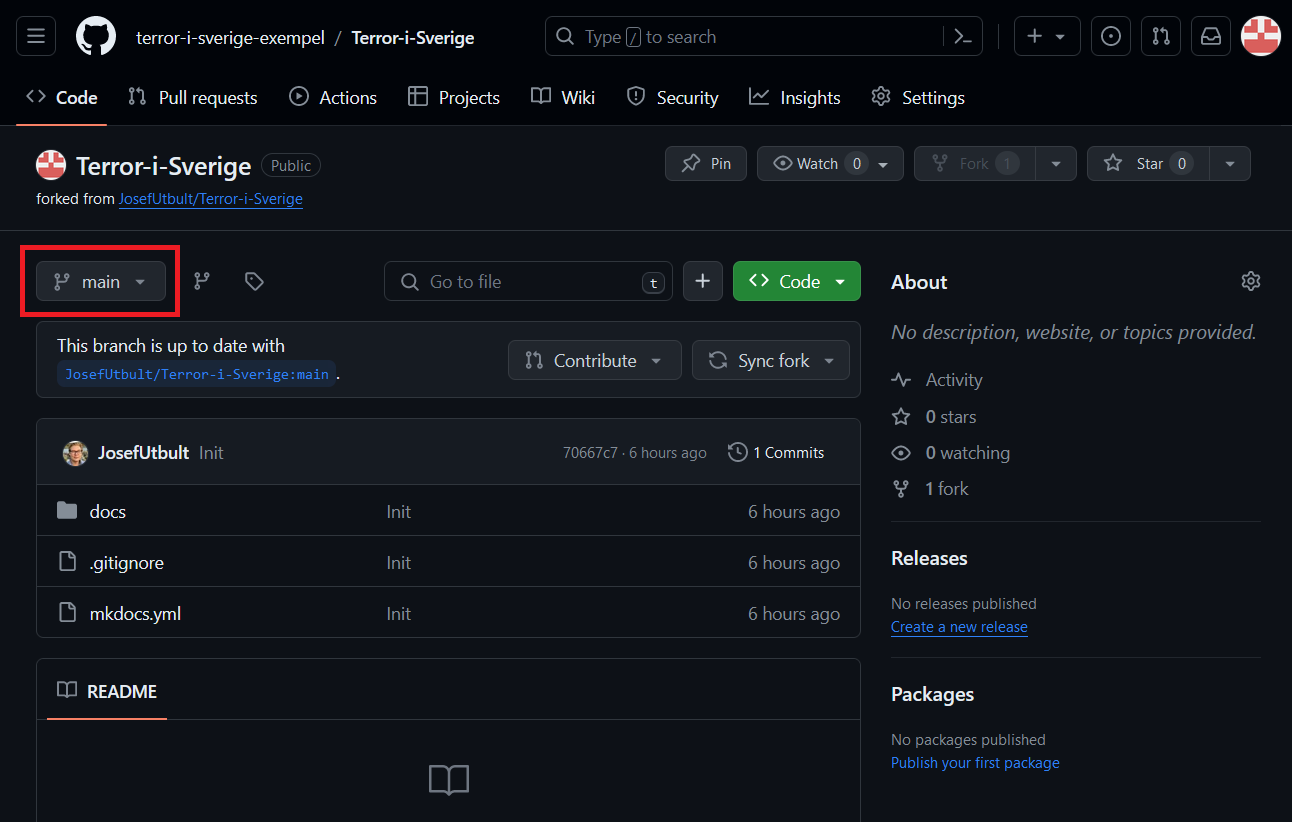Open the Star lists dropdown arrow
Viewport: 1292px width, 822px height.
pos(1230,164)
